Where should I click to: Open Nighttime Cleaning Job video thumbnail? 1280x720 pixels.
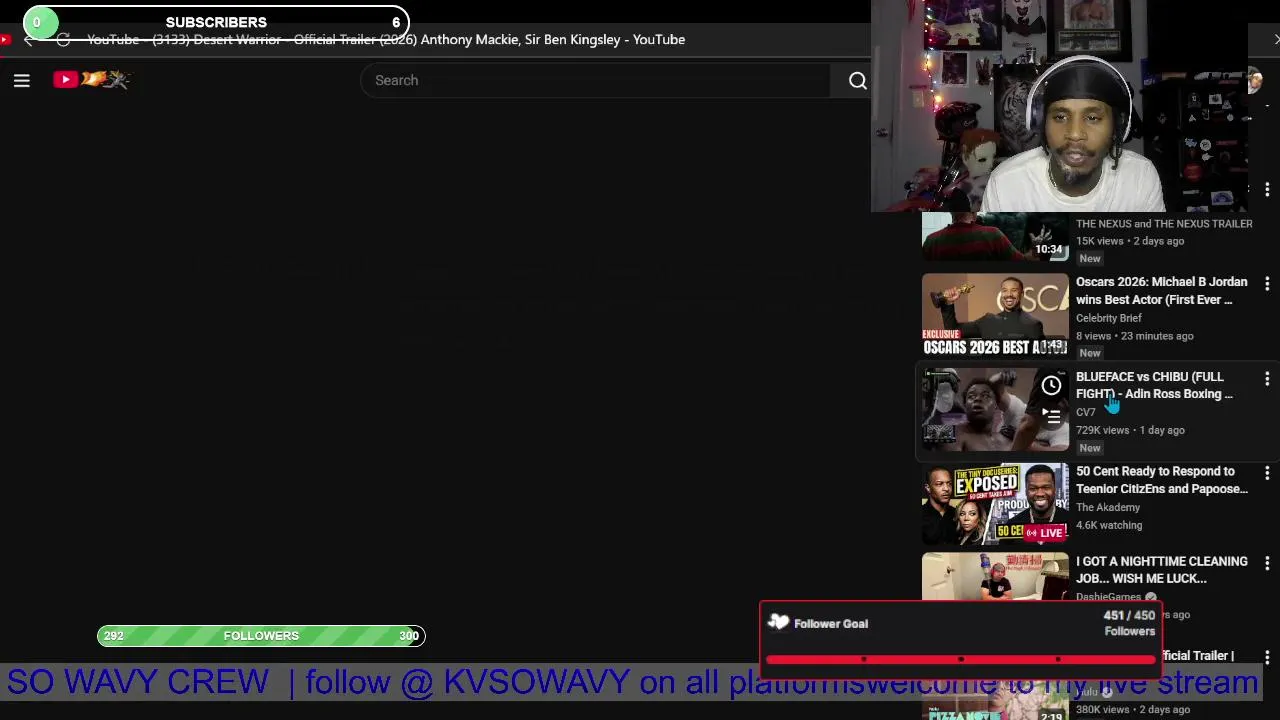coord(995,577)
